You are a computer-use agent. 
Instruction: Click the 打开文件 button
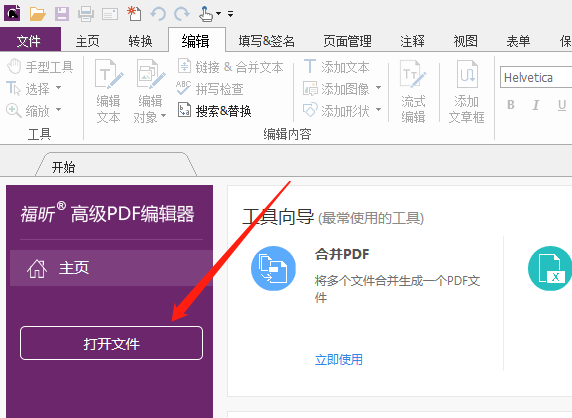[x=111, y=343]
